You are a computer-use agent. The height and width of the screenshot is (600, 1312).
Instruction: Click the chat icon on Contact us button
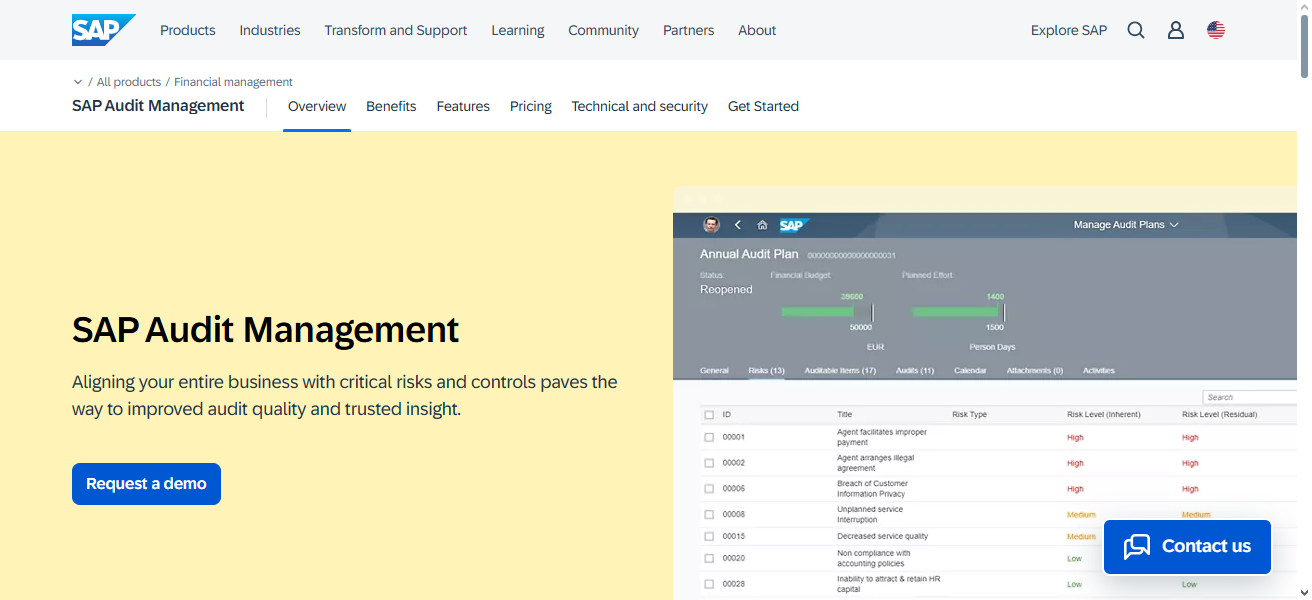[1137, 546]
